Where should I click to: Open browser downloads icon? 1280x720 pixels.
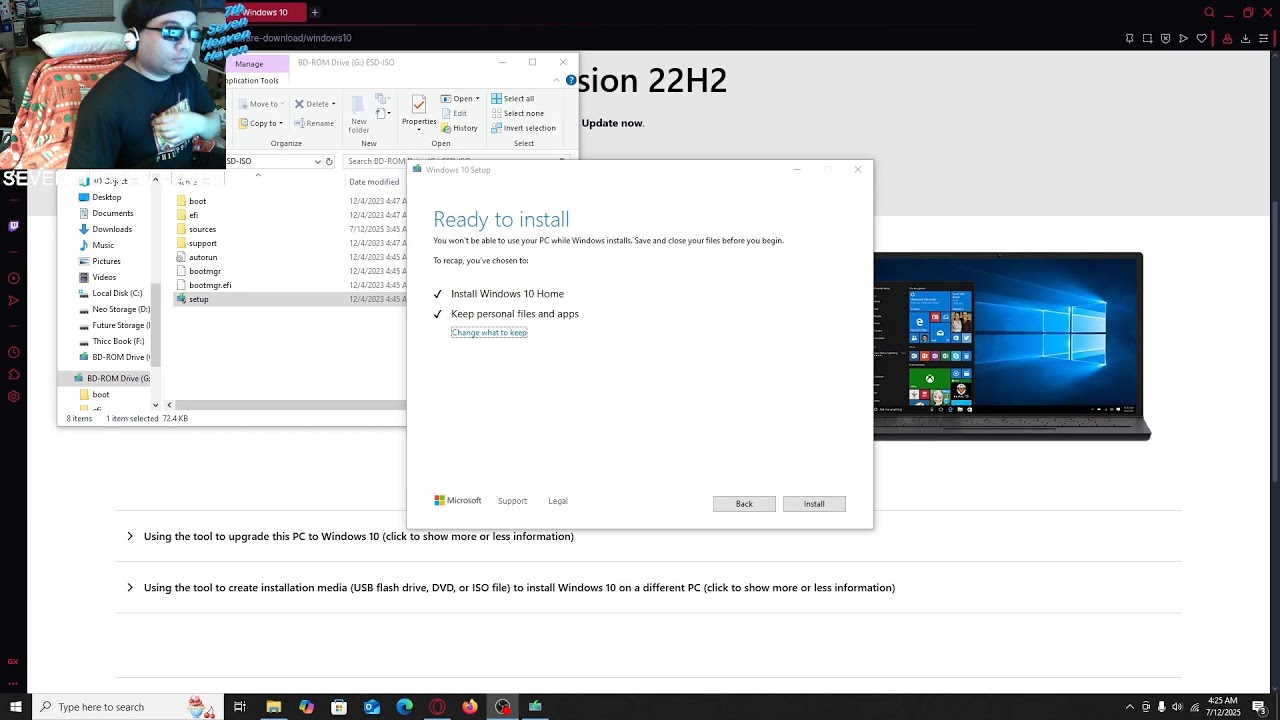click(x=1245, y=38)
